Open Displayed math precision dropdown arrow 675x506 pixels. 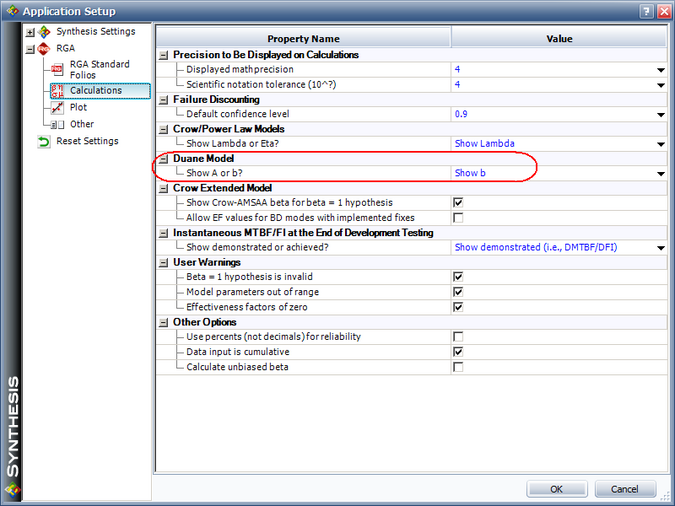click(x=661, y=70)
